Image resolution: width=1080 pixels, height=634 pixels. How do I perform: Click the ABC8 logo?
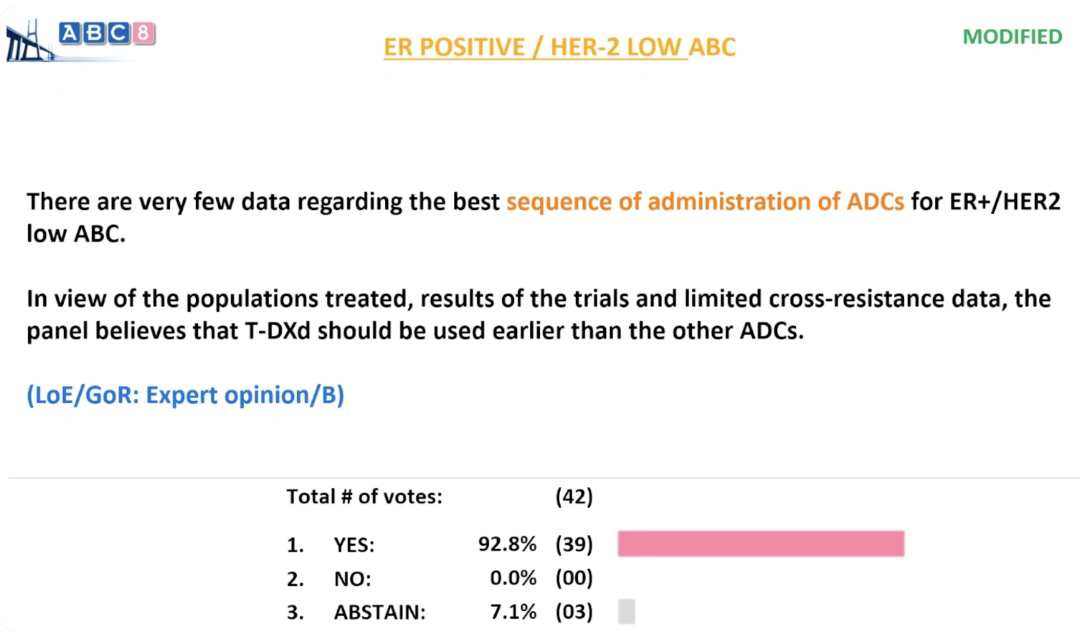[107, 34]
